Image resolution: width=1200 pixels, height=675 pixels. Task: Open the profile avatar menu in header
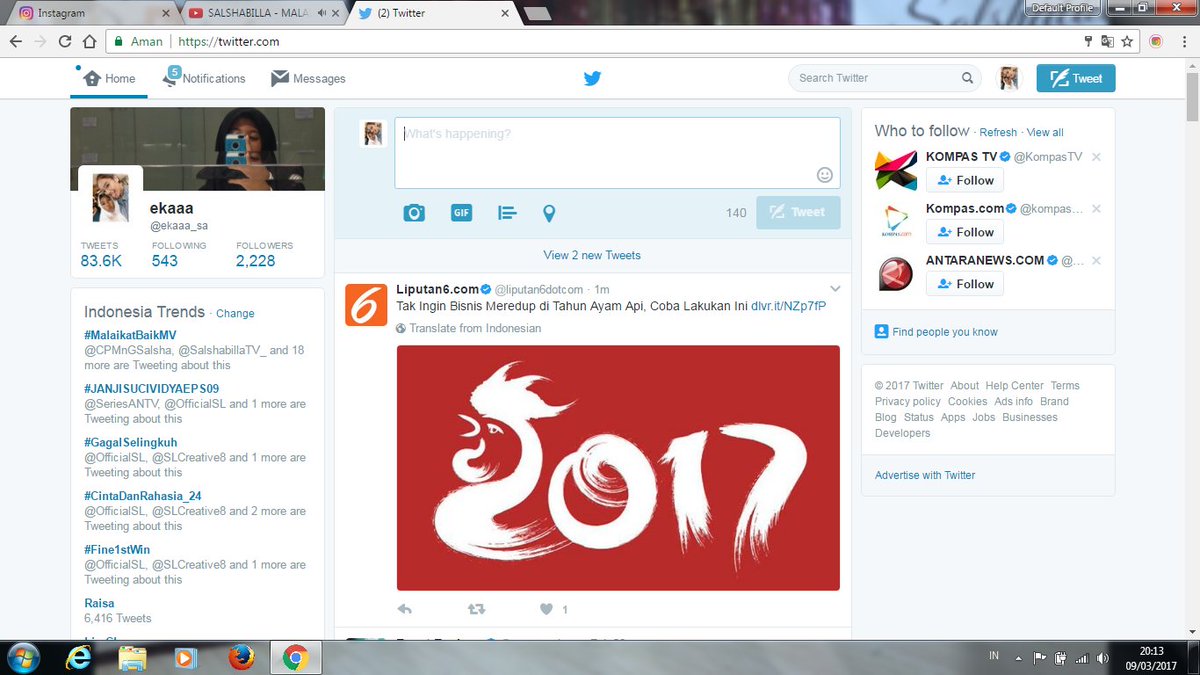coord(1009,78)
